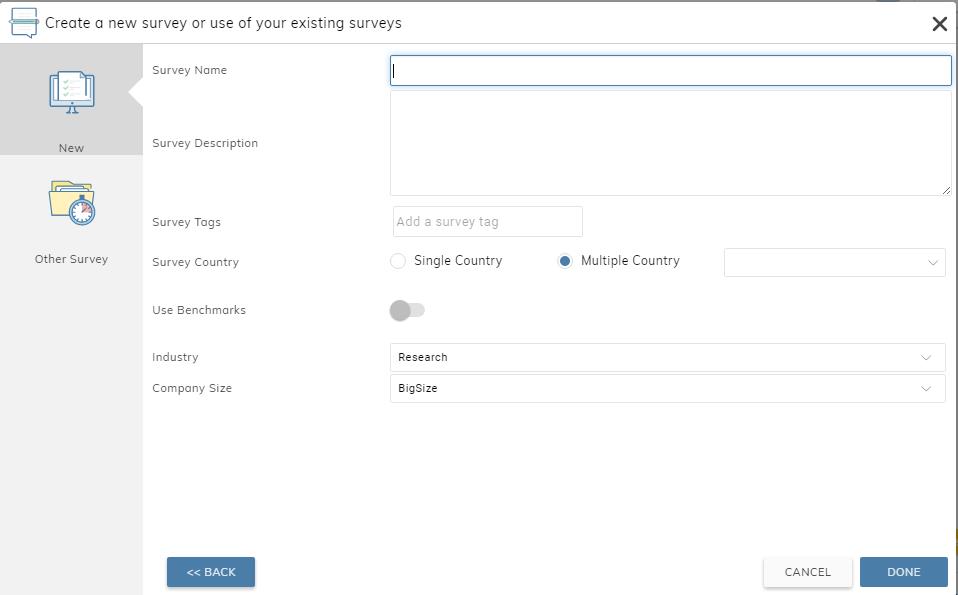958x595 pixels.
Task: Click the country selector chevron arrow
Action: [932, 263]
